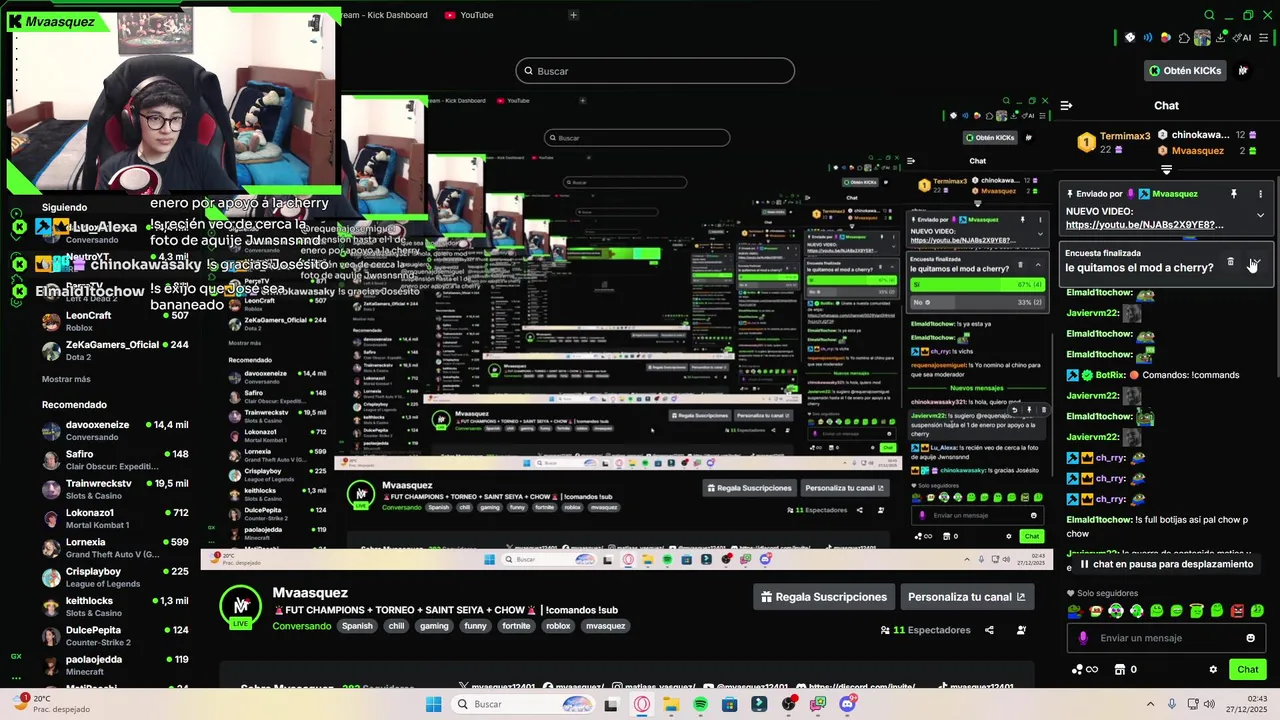Screen dimensions: 1280x720
Task: Click BotRix username in chat
Action: [x=1111, y=375]
